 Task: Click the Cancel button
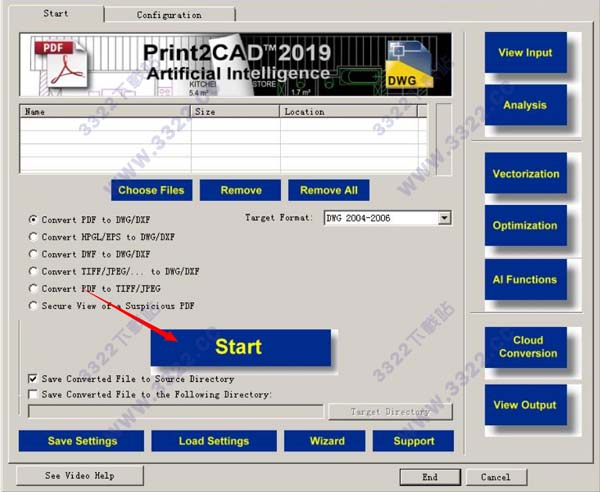point(496,477)
